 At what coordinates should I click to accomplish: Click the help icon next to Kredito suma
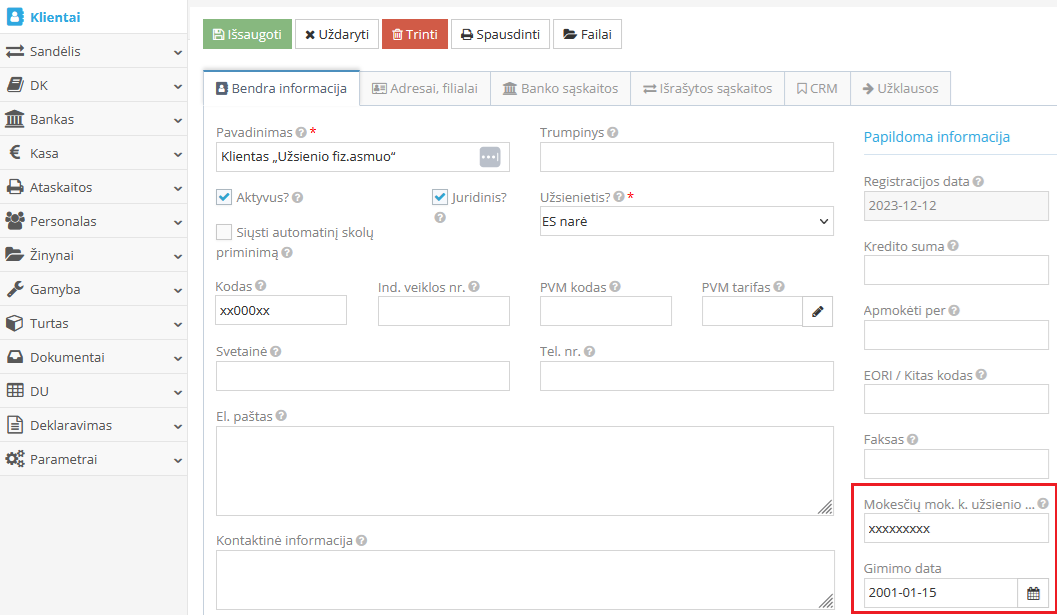click(x=954, y=246)
